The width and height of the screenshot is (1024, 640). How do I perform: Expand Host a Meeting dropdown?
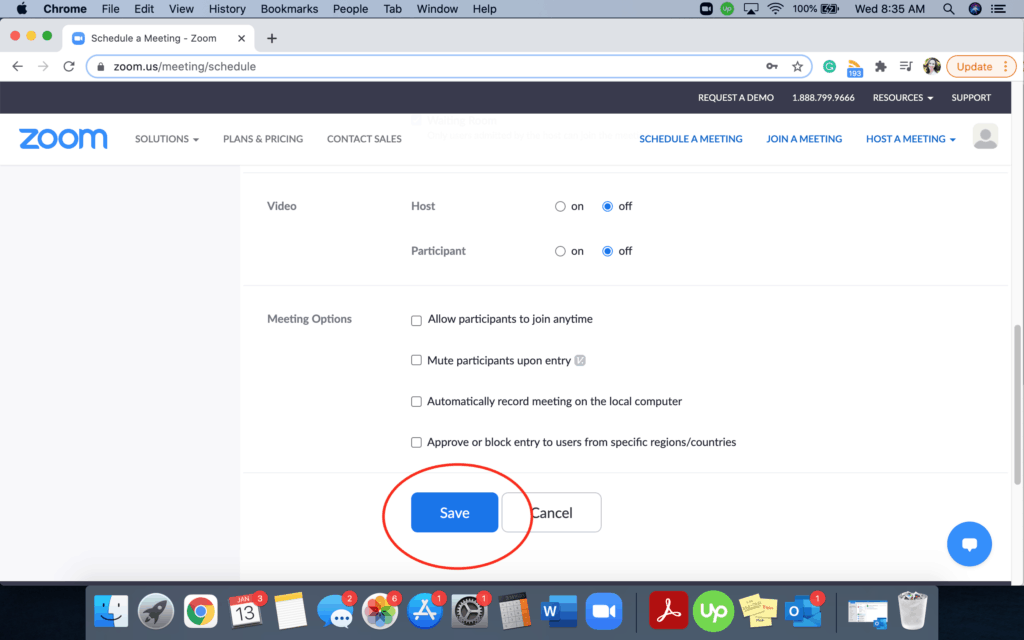[x=910, y=139]
